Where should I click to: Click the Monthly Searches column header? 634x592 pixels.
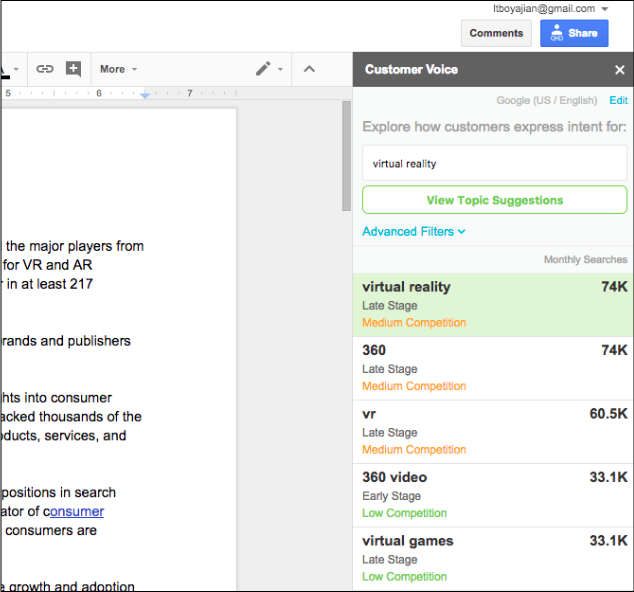(585, 260)
